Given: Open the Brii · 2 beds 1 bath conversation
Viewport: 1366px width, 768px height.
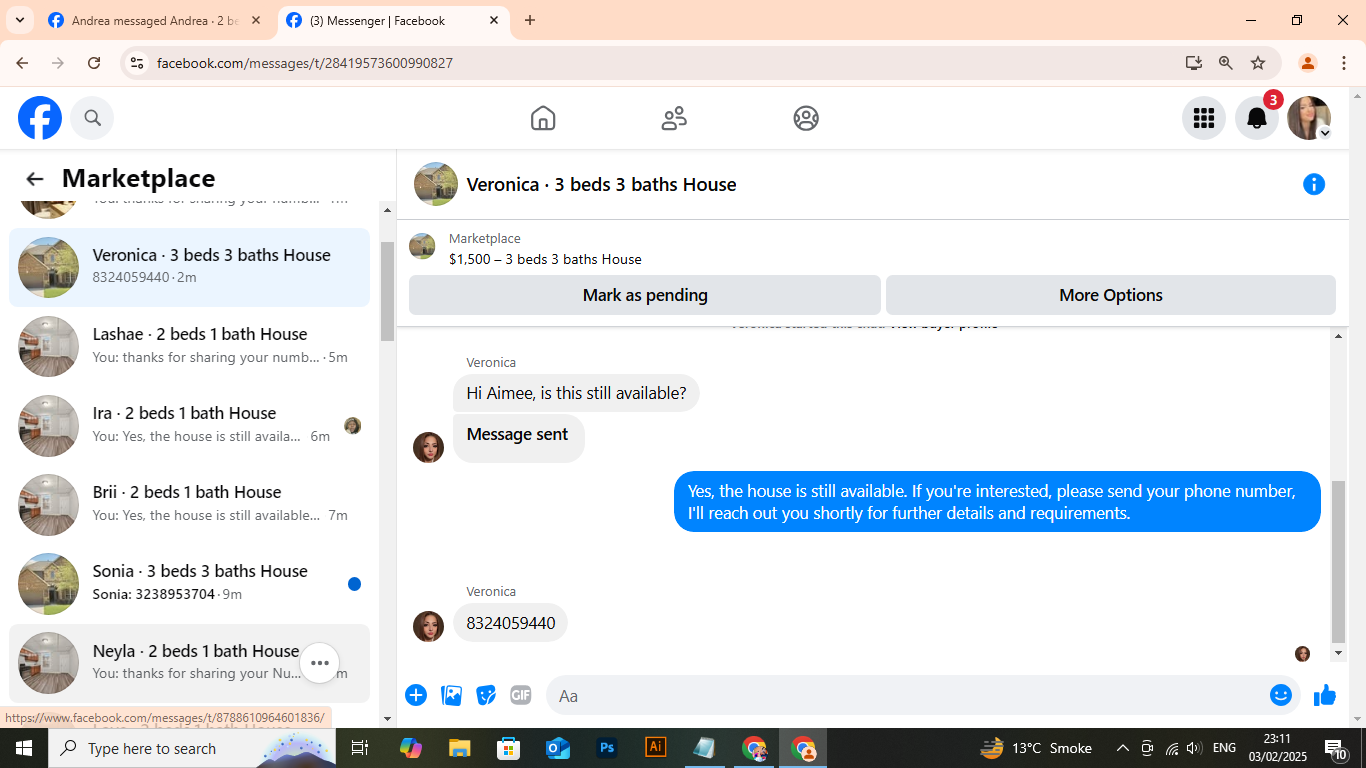Looking at the screenshot, I should (190, 504).
